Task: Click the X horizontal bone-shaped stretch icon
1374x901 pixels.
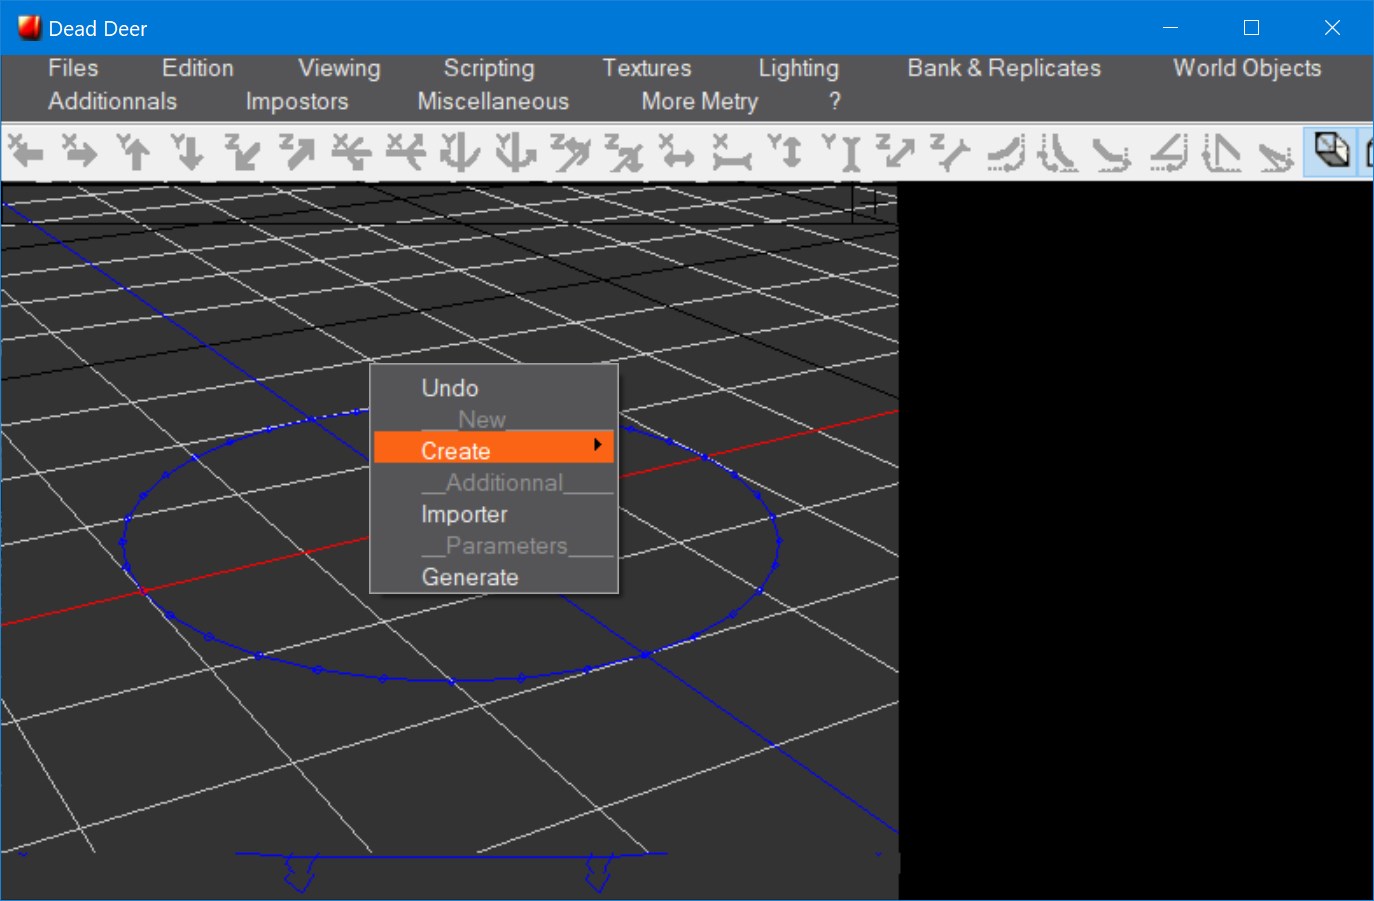Action: [x=731, y=152]
